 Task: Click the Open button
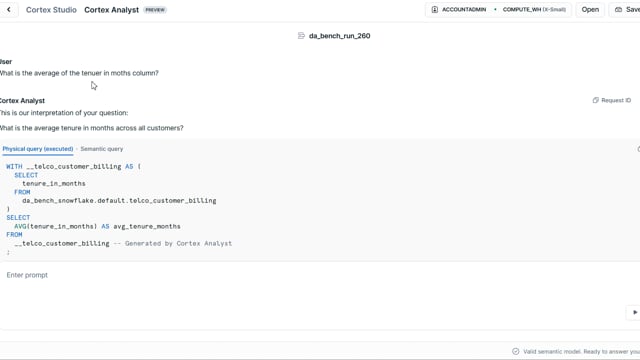(x=590, y=9)
